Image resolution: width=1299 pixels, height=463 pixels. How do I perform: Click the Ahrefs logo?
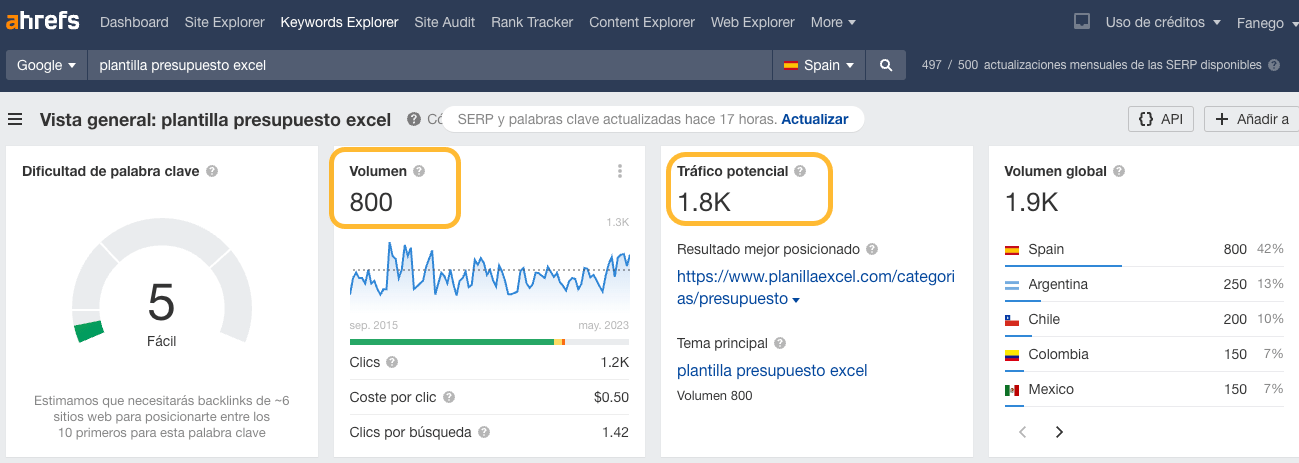coord(42,22)
